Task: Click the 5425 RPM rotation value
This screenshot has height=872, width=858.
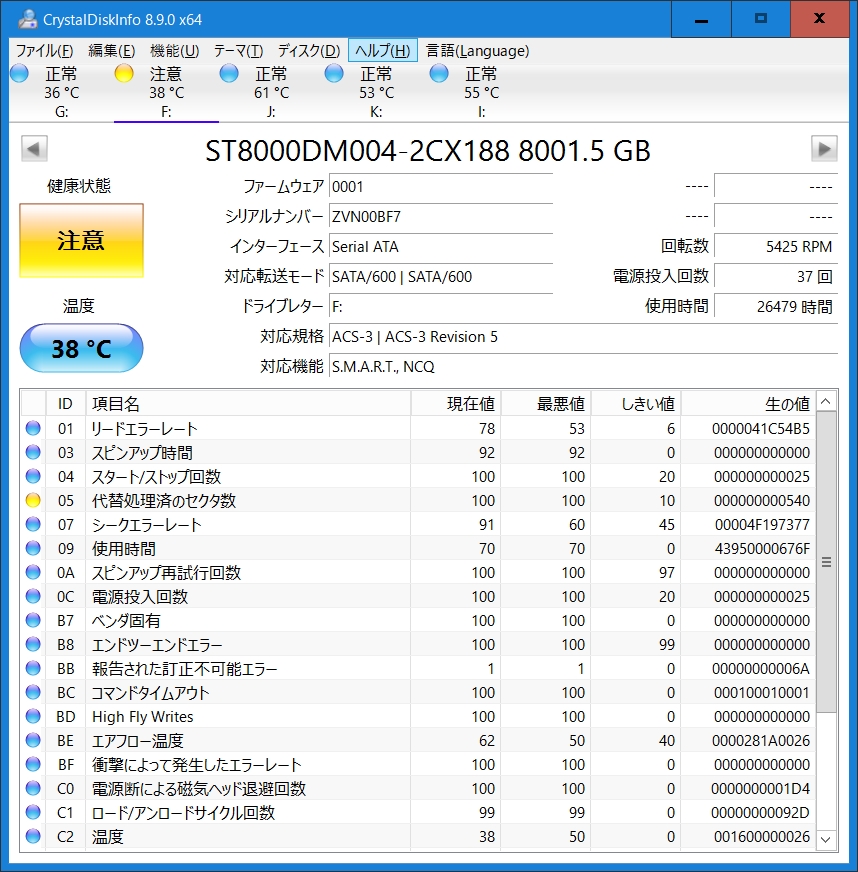Action: pyautogui.click(x=776, y=247)
